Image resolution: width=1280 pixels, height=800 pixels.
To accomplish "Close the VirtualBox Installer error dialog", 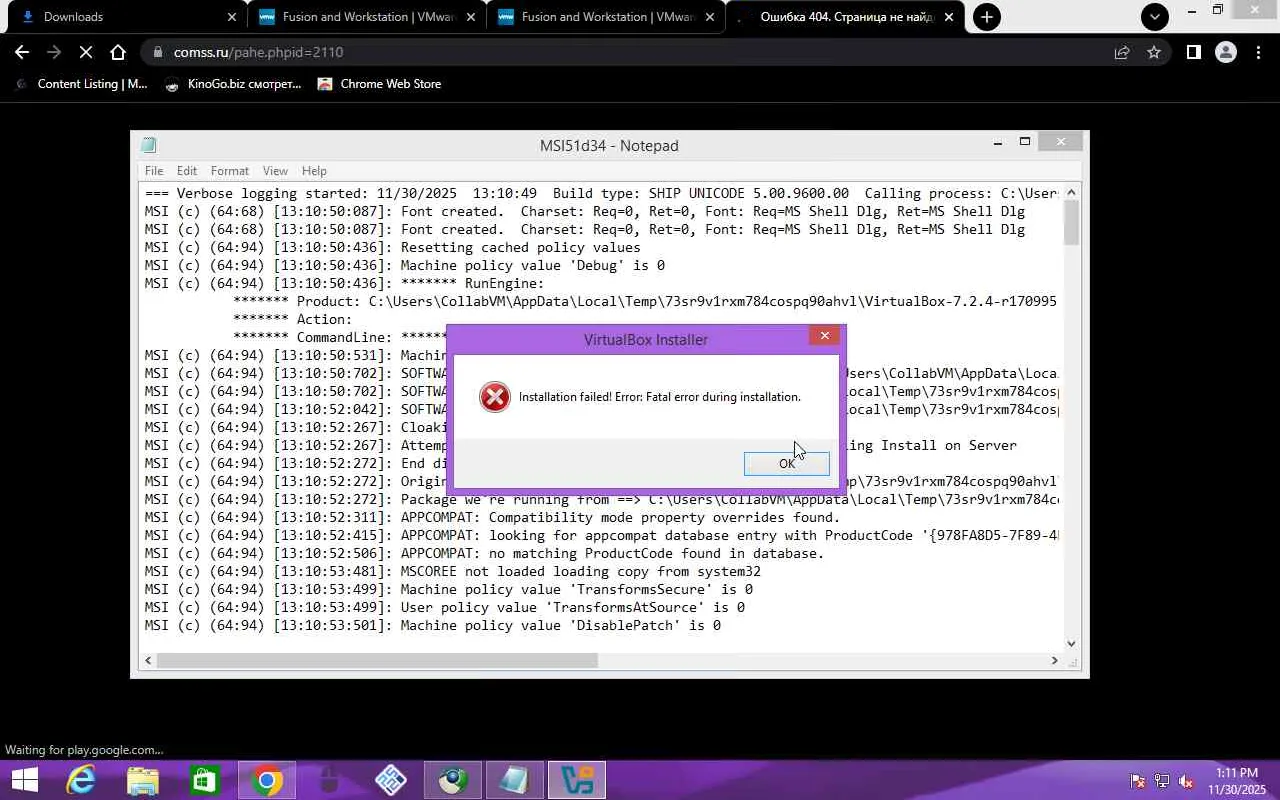I will pos(824,336).
